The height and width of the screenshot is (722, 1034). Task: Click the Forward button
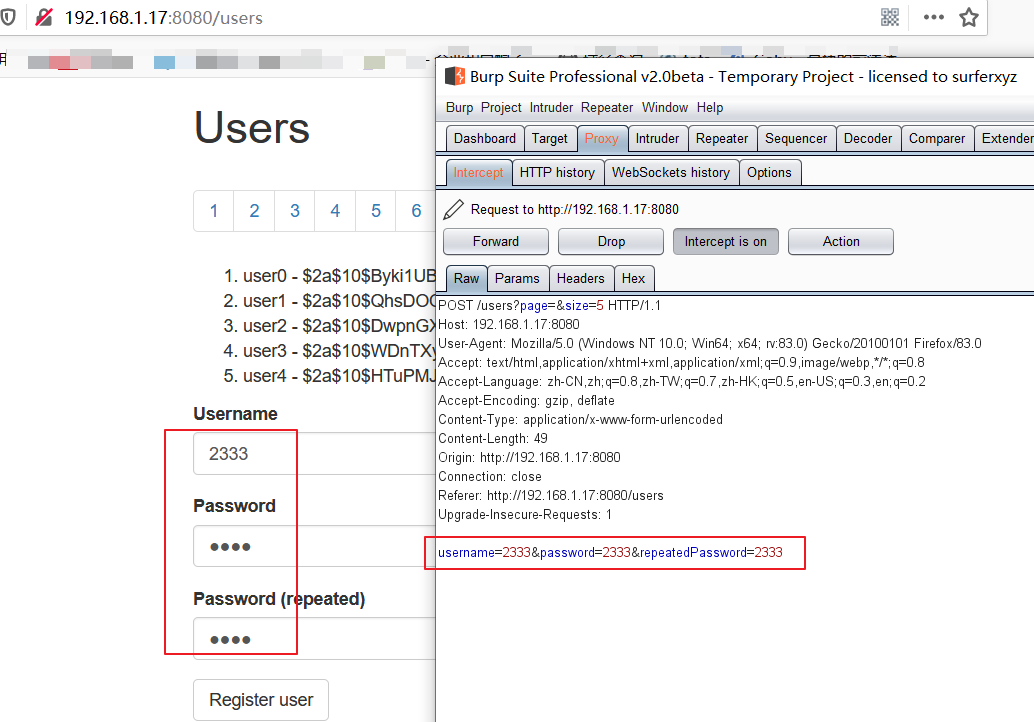(496, 241)
